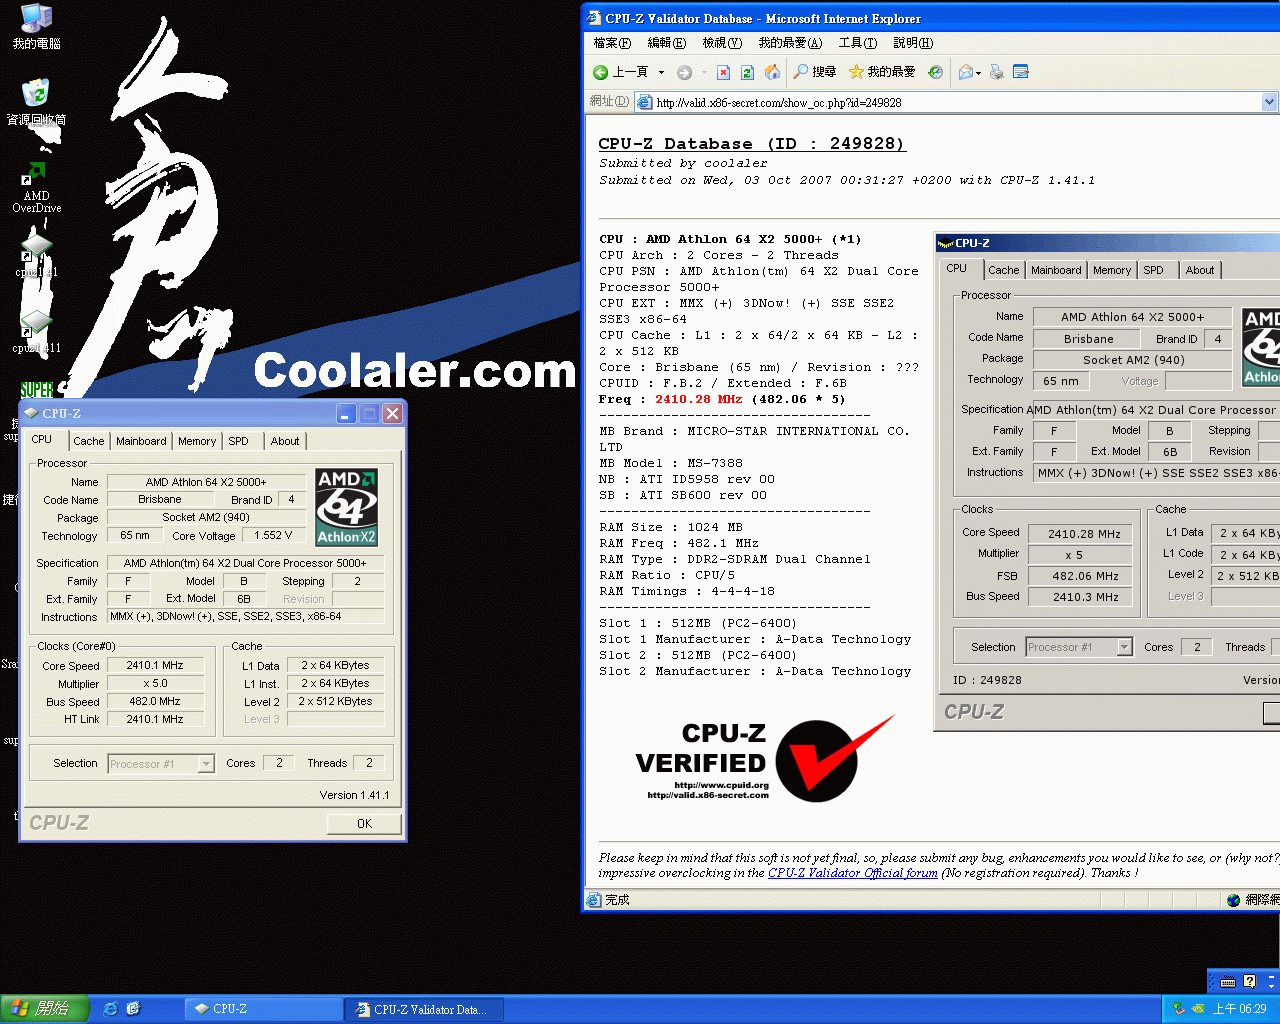Open the History toolbar icon
The image size is (1280, 1024).
pyautogui.click(x=935, y=72)
